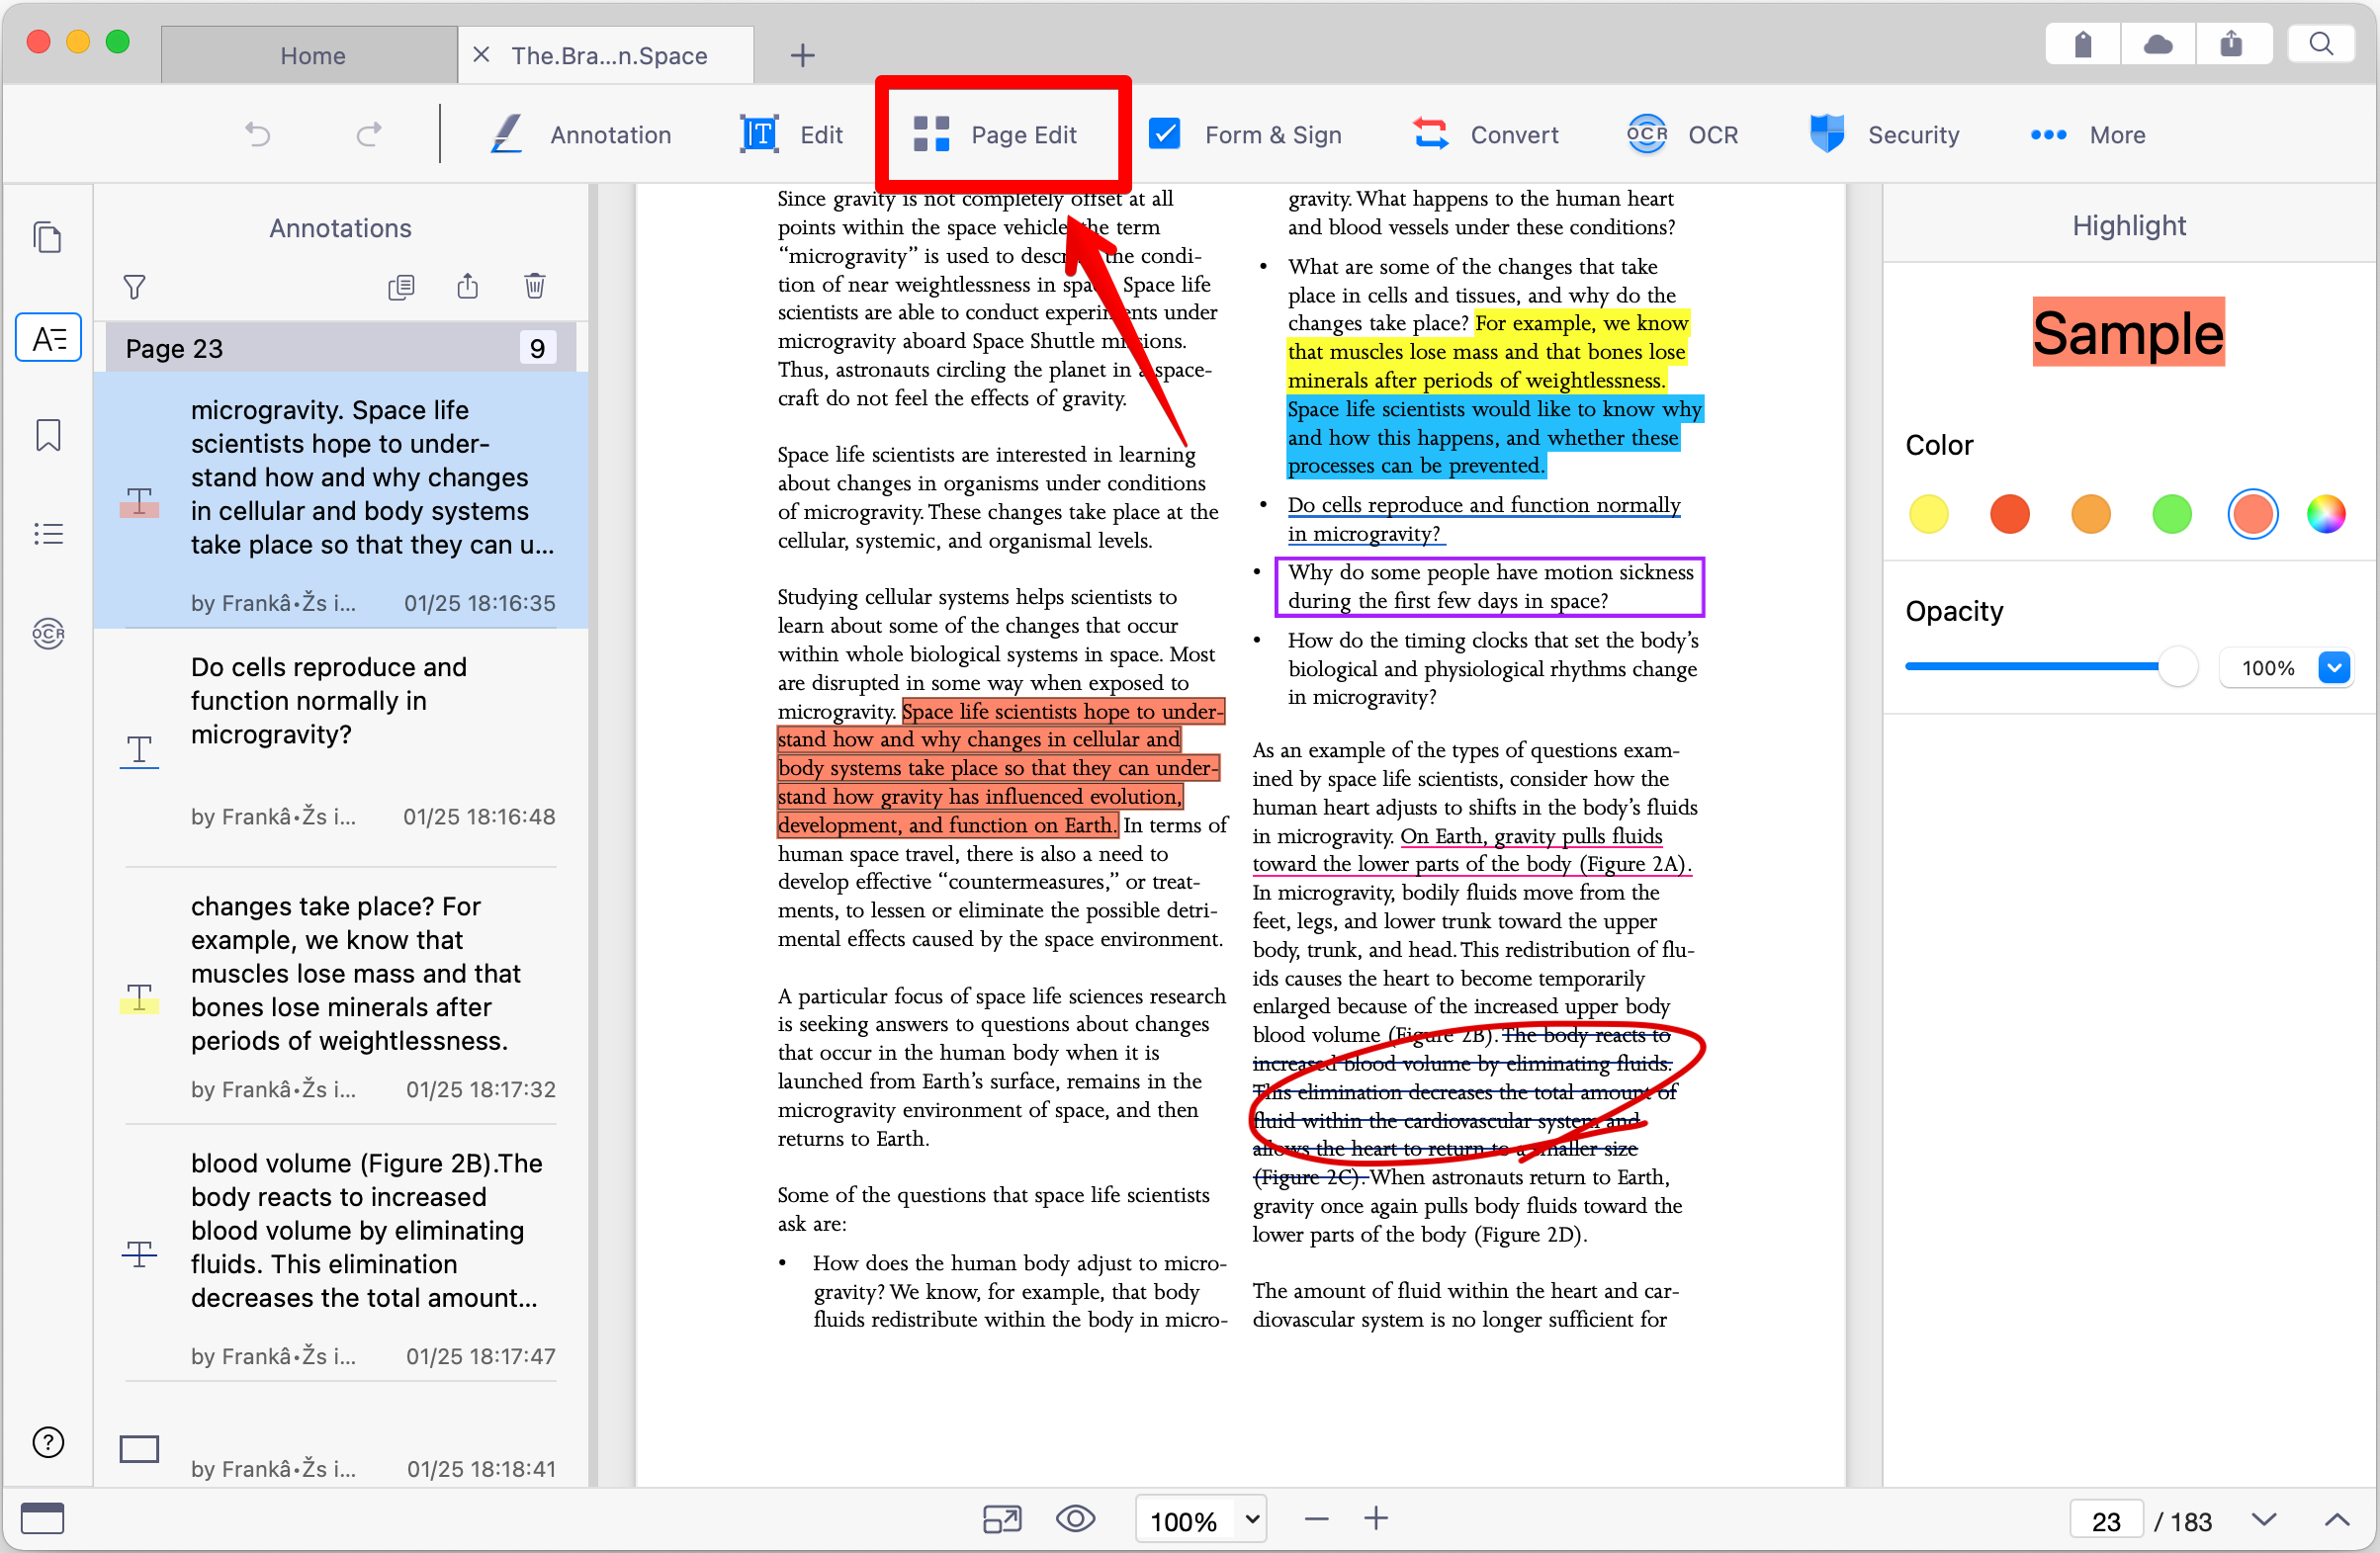Click the delete annotations trash icon
Screen dimensions: 2380x1553
coord(535,286)
